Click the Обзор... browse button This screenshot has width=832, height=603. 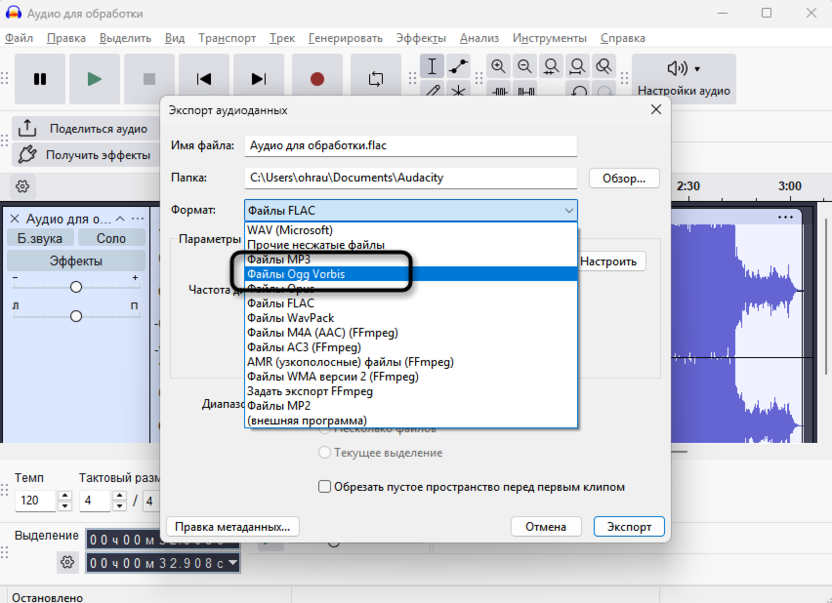tap(624, 178)
